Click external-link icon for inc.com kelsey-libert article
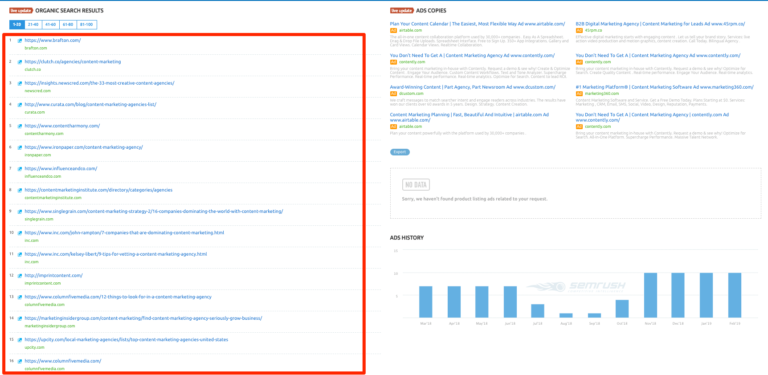The height and width of the screenshot is (375, 768). 20,255
